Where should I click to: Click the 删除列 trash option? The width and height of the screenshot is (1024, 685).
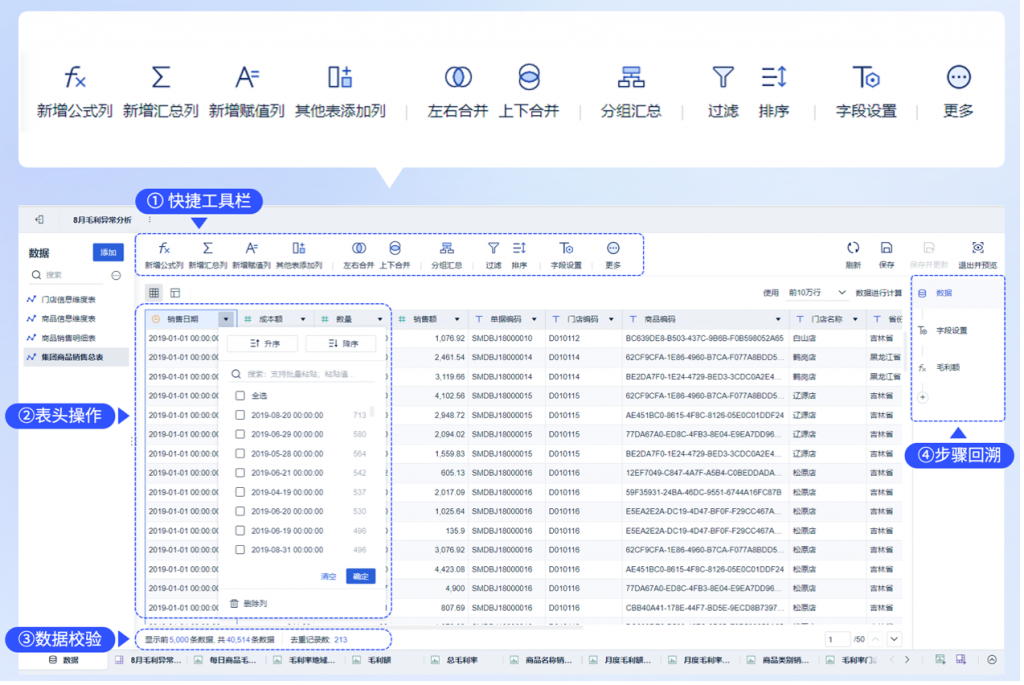click(249, 605)
